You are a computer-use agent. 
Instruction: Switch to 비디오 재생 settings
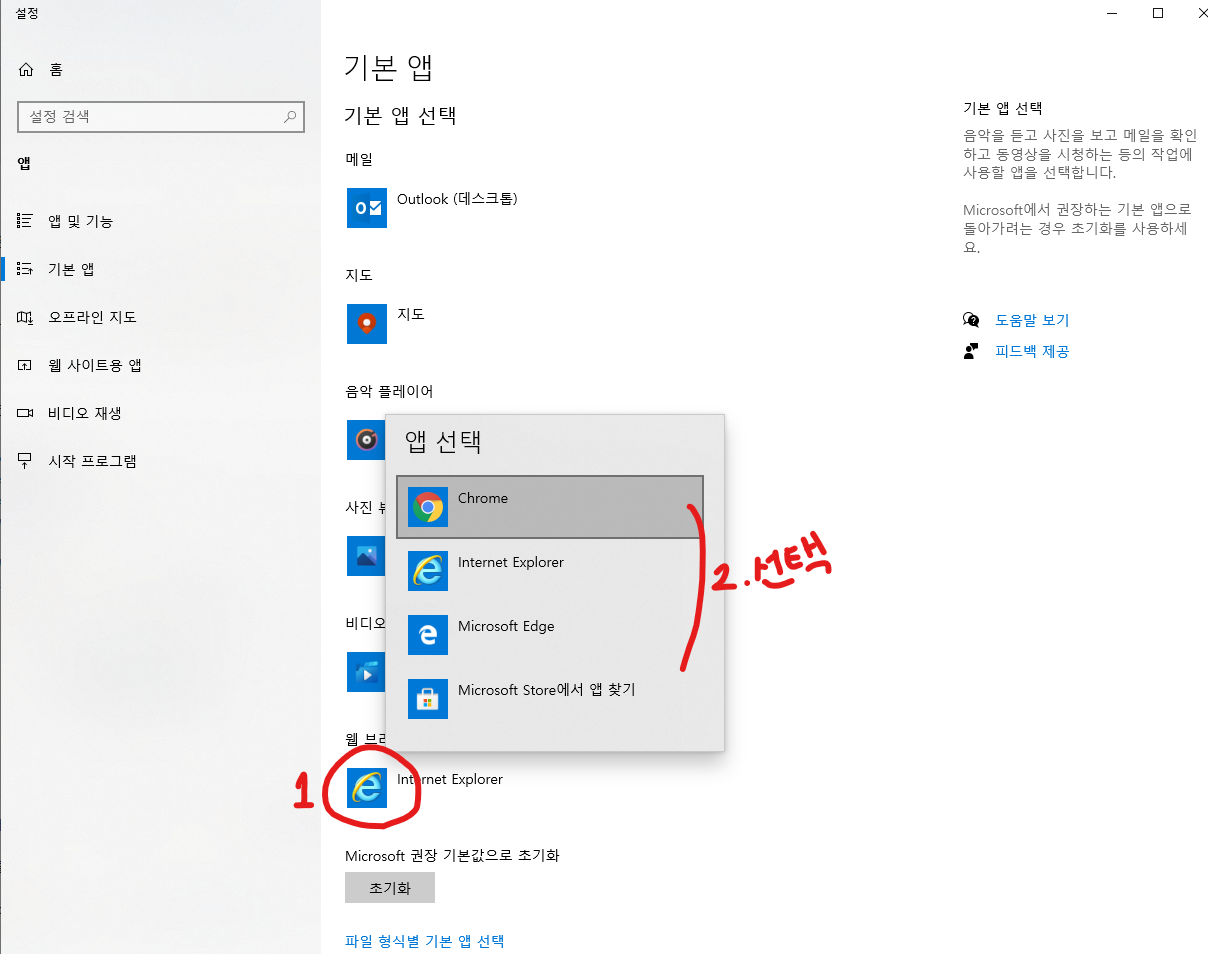click(x=160, y=413)
